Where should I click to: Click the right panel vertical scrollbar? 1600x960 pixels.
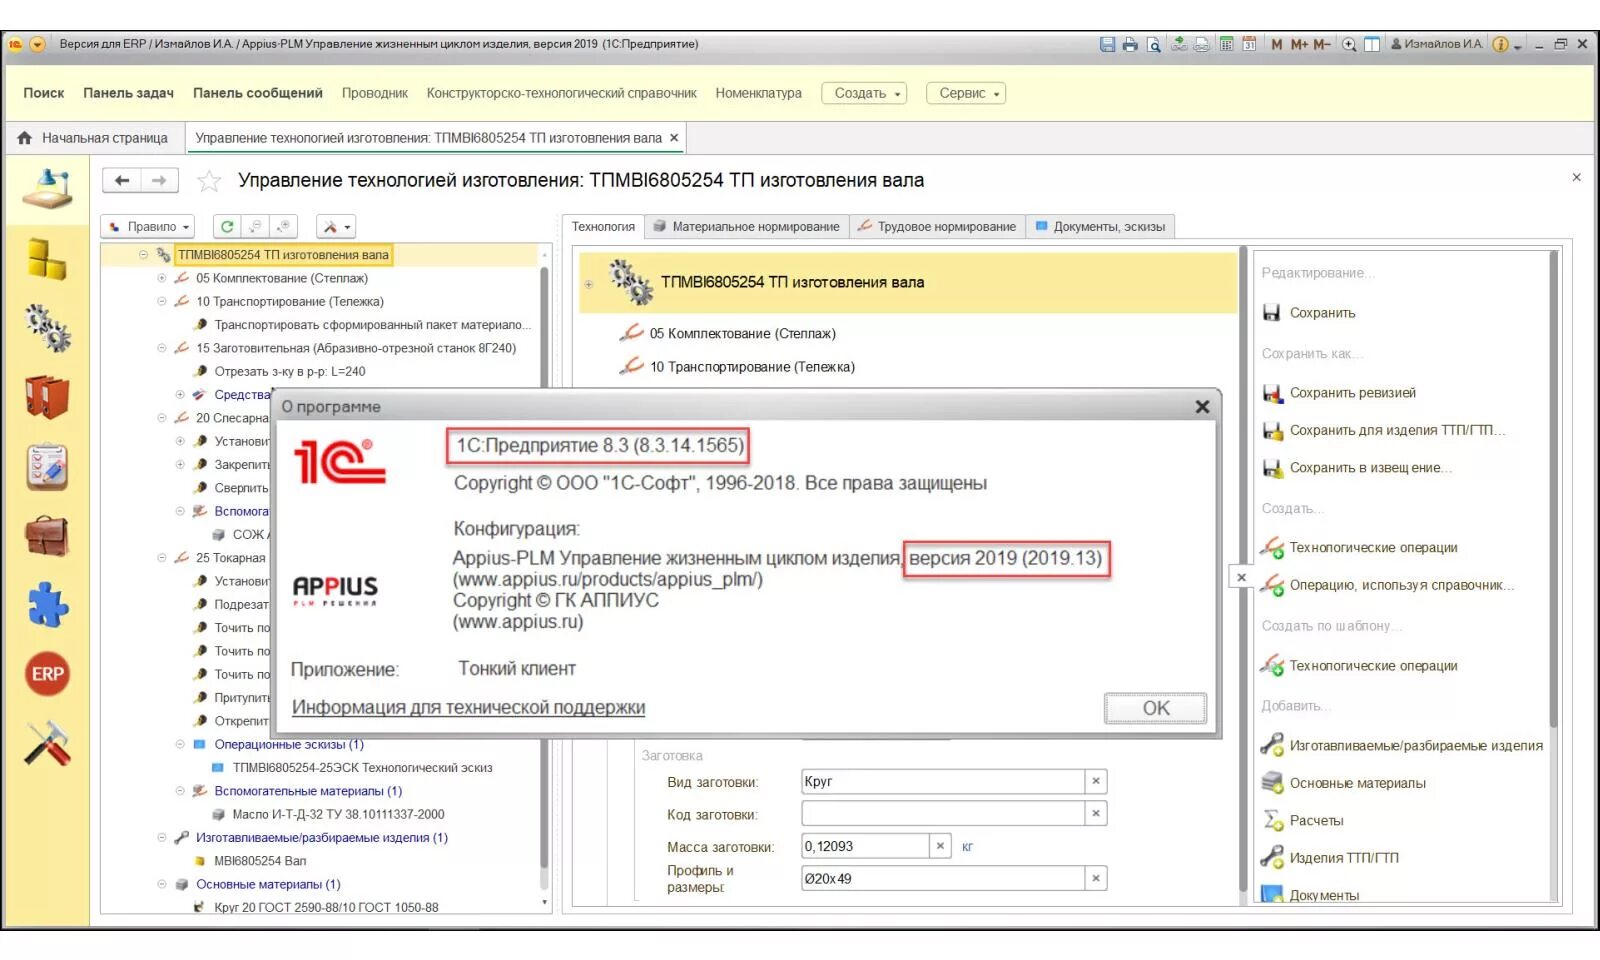(1554, 490)
